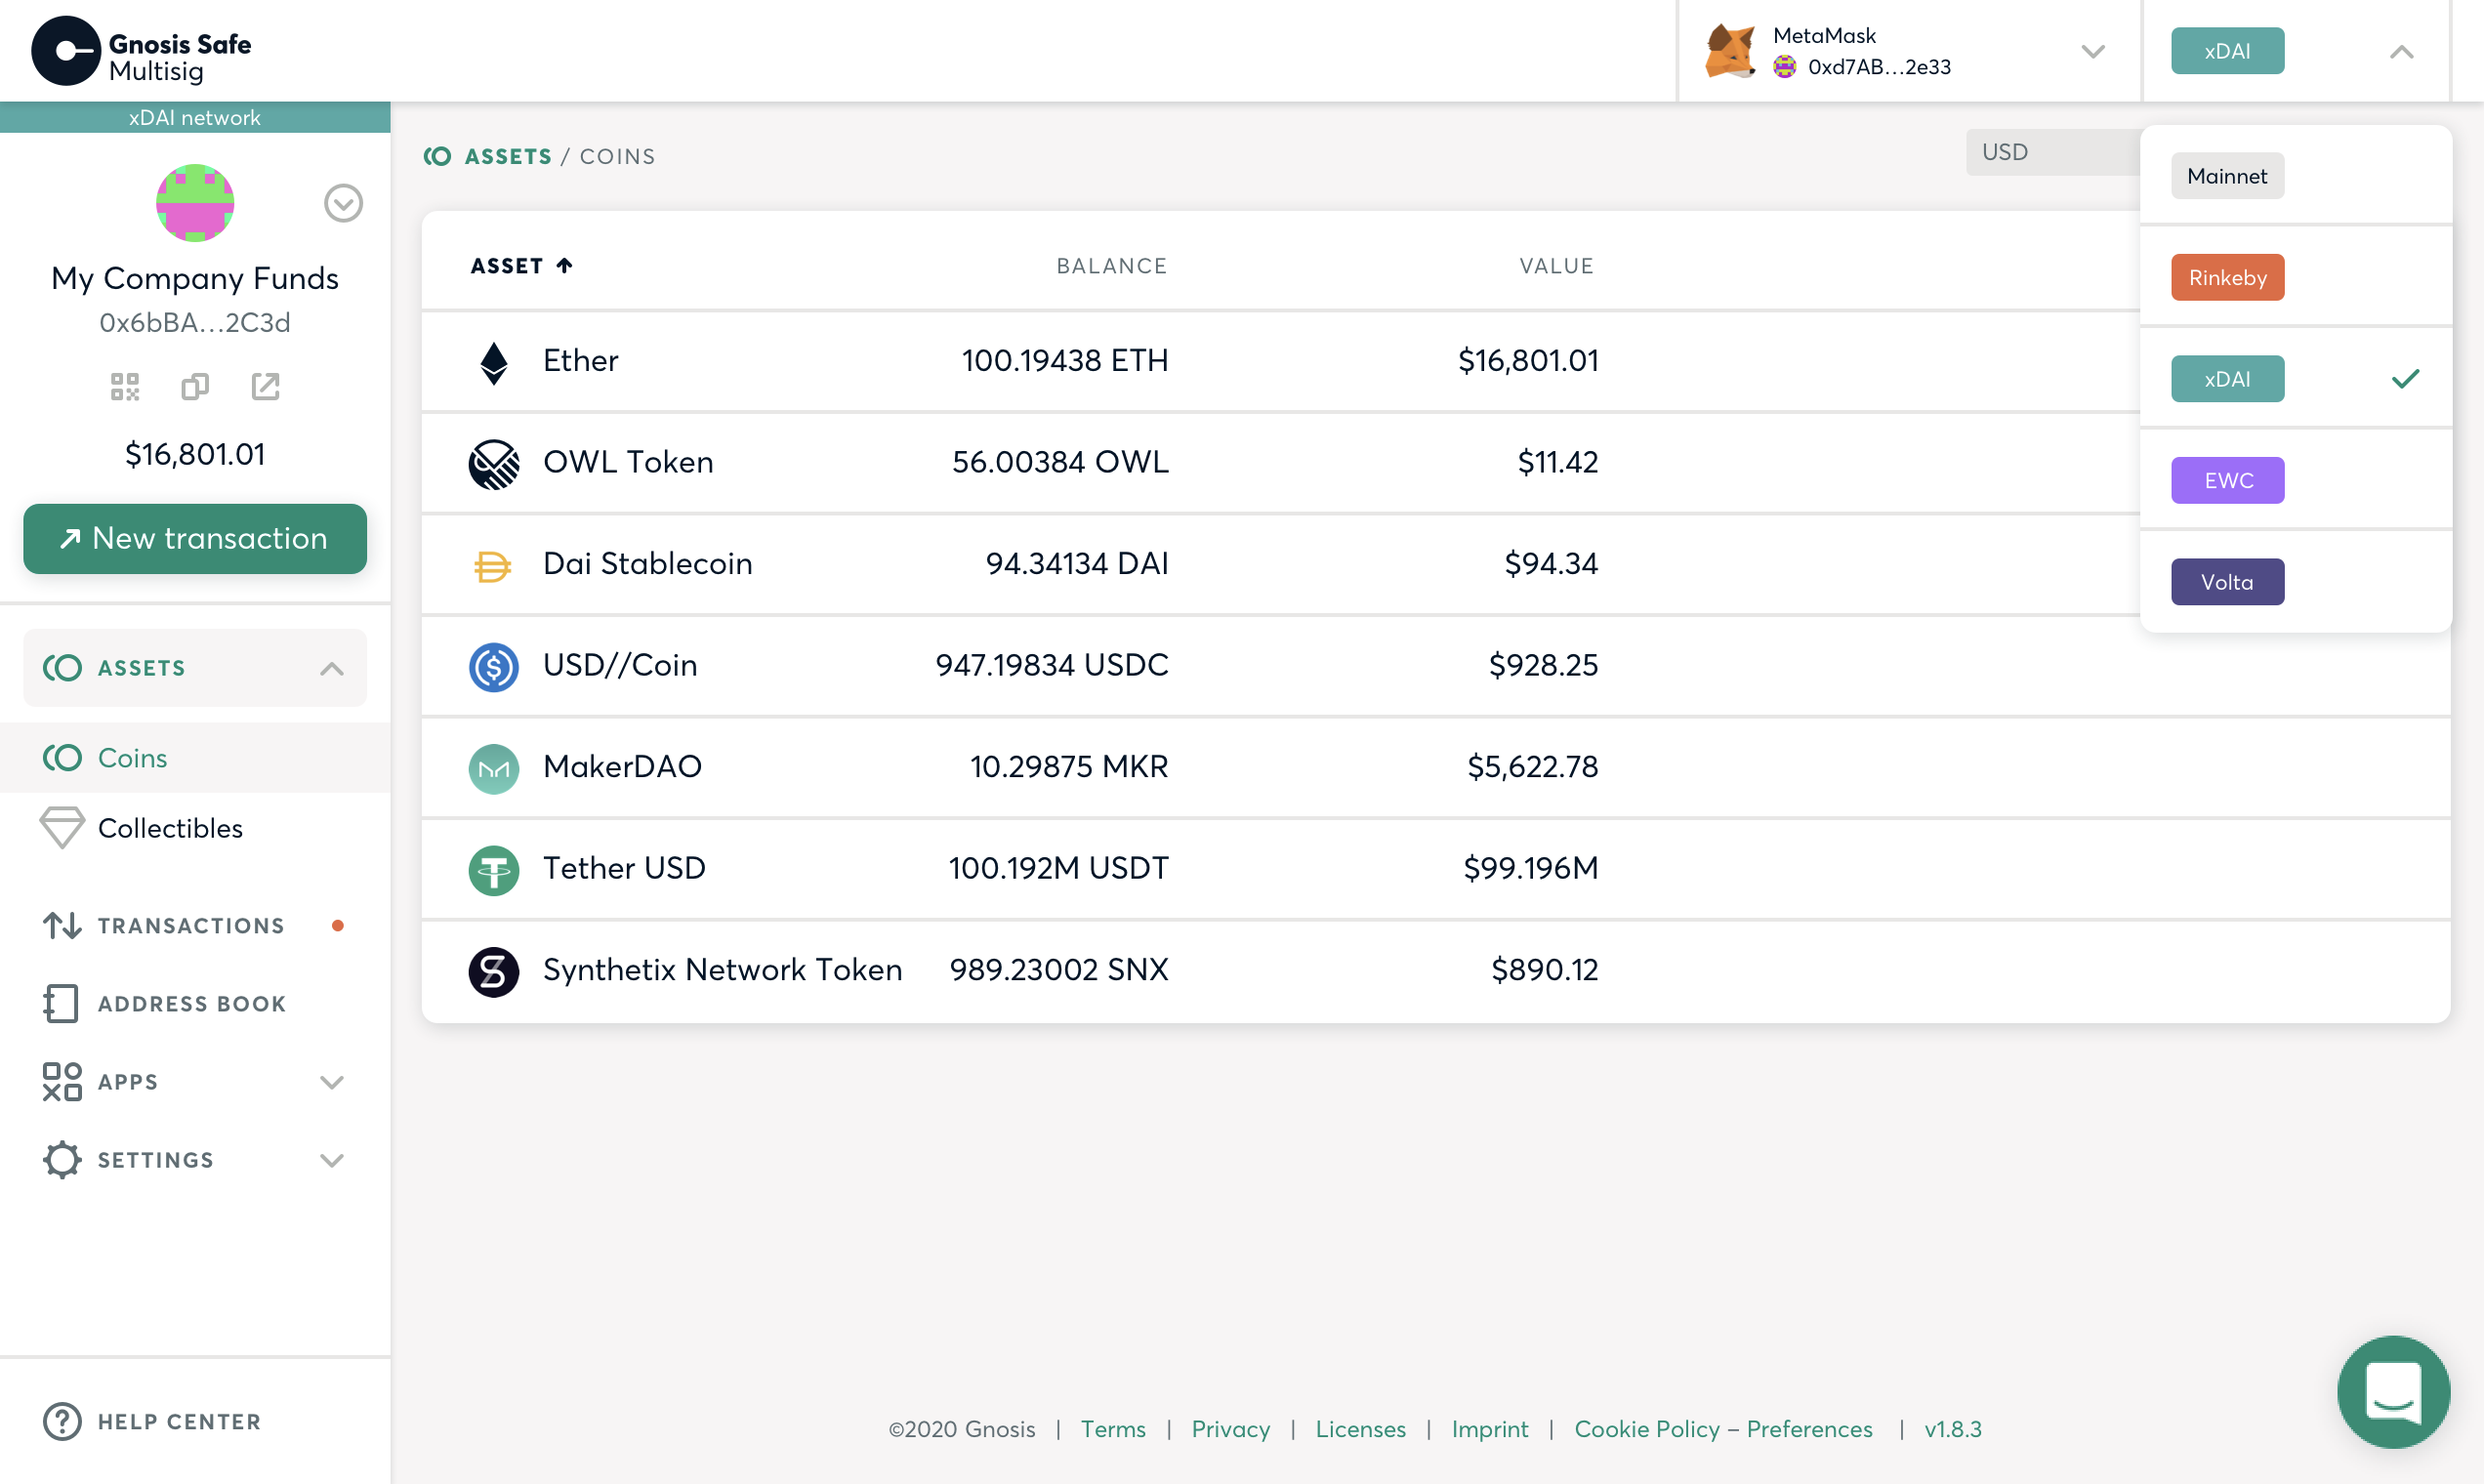Open Cookie Policy – Preferences link
2484x1484 pixels.
click(1723, 1429)
